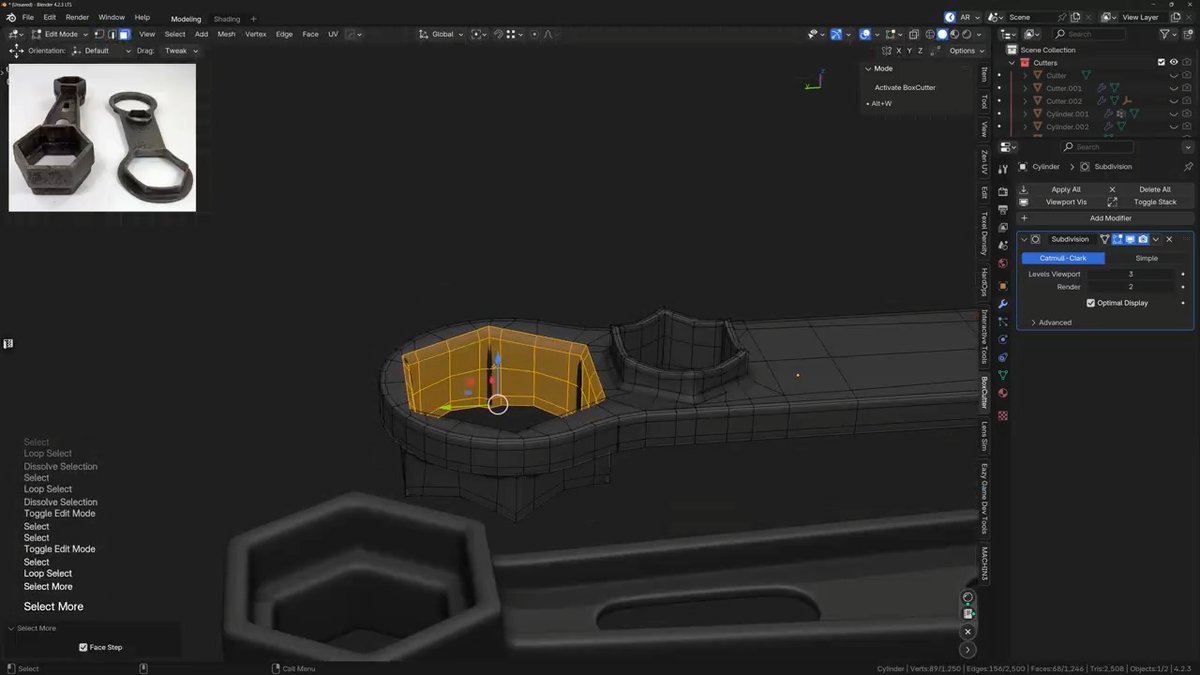Open the Vertex menu
The height and width of the screenshot is (675, 1200).
[256, 34]
